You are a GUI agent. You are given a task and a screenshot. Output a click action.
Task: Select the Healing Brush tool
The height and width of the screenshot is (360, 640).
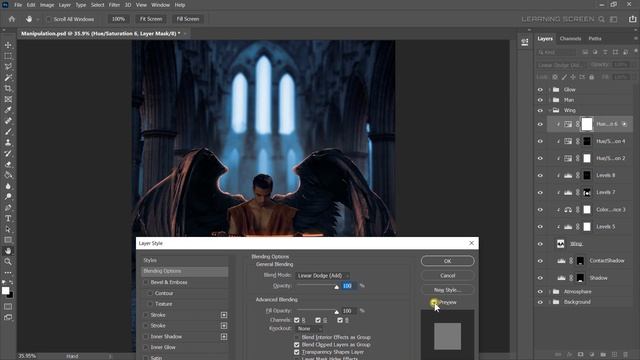click(8, 121)
